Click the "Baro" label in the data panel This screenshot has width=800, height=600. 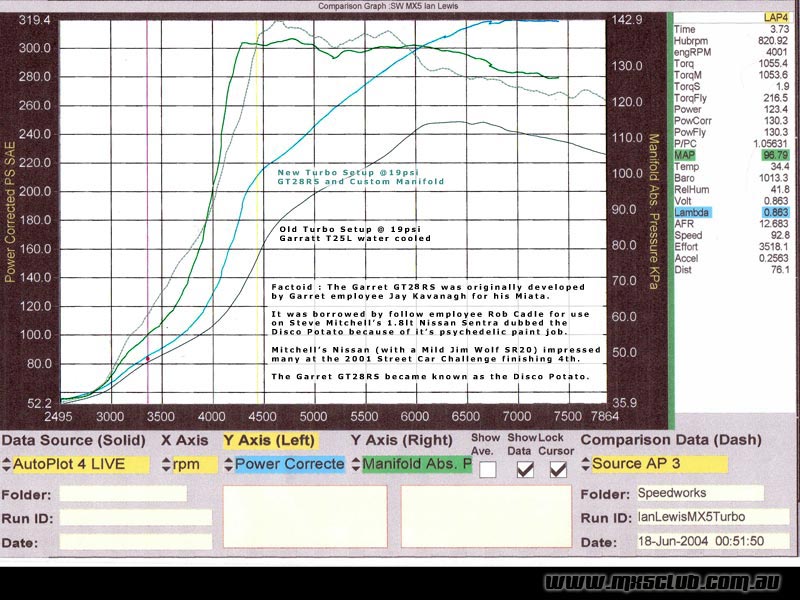point(684,178)
